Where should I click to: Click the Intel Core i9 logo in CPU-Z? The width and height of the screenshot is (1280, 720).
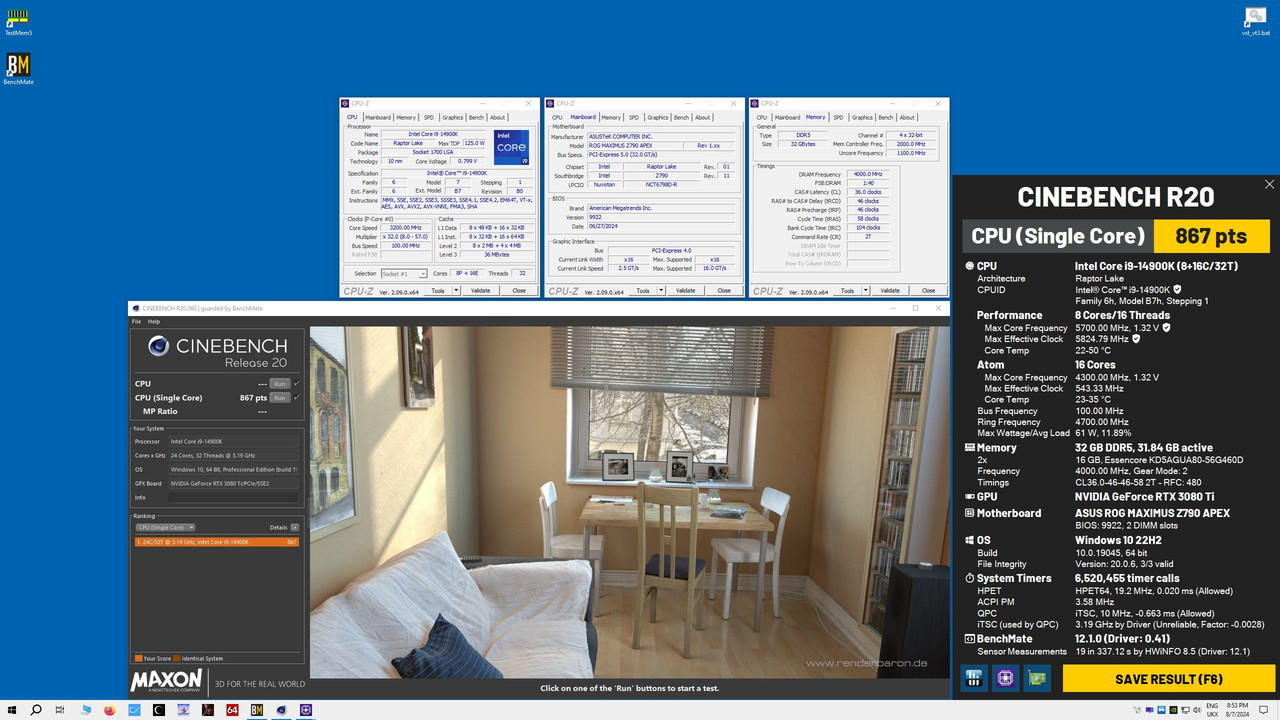[x=512, y=148]
